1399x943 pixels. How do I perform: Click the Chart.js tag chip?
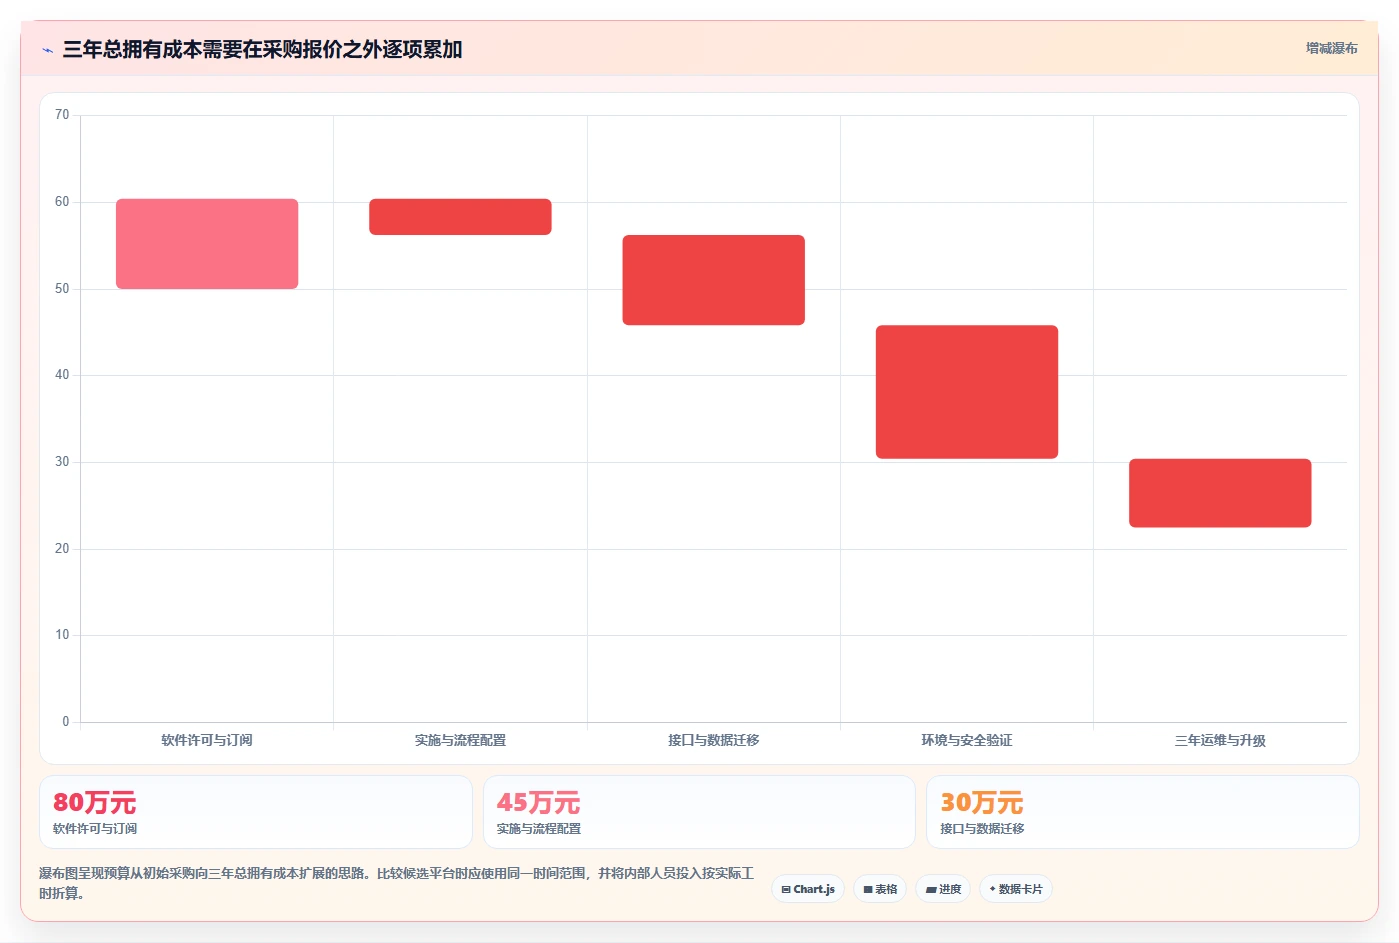tap(808, 889)
